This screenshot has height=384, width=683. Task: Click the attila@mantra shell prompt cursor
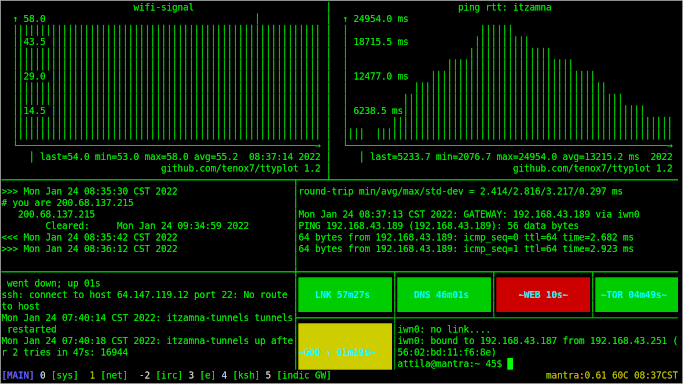510,364
